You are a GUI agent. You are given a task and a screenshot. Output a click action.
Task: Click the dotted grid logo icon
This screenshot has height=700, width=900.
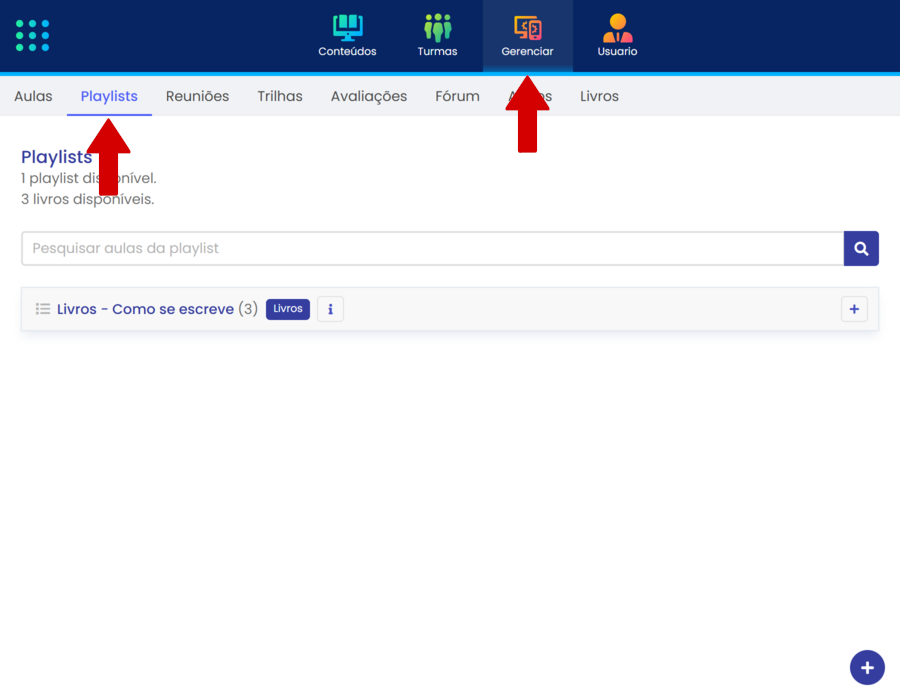point(33,35)
